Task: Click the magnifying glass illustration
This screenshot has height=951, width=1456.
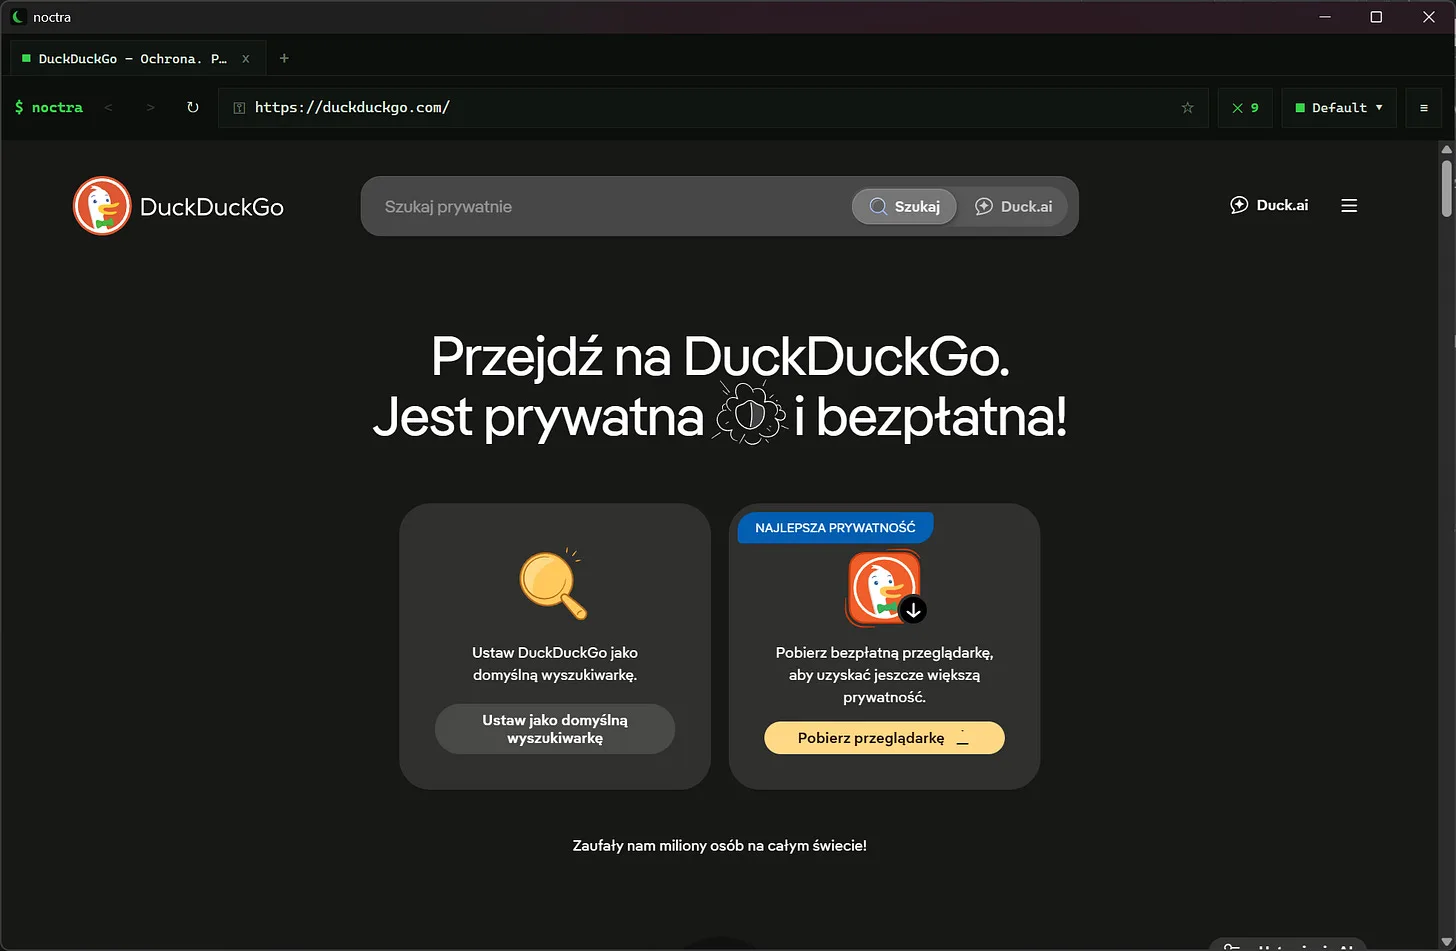Action: coord(553,583)
